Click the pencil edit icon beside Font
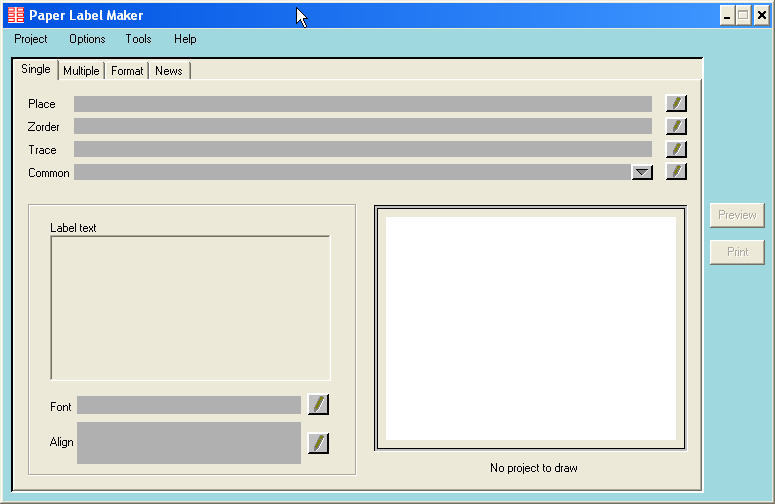 [318, 404]
